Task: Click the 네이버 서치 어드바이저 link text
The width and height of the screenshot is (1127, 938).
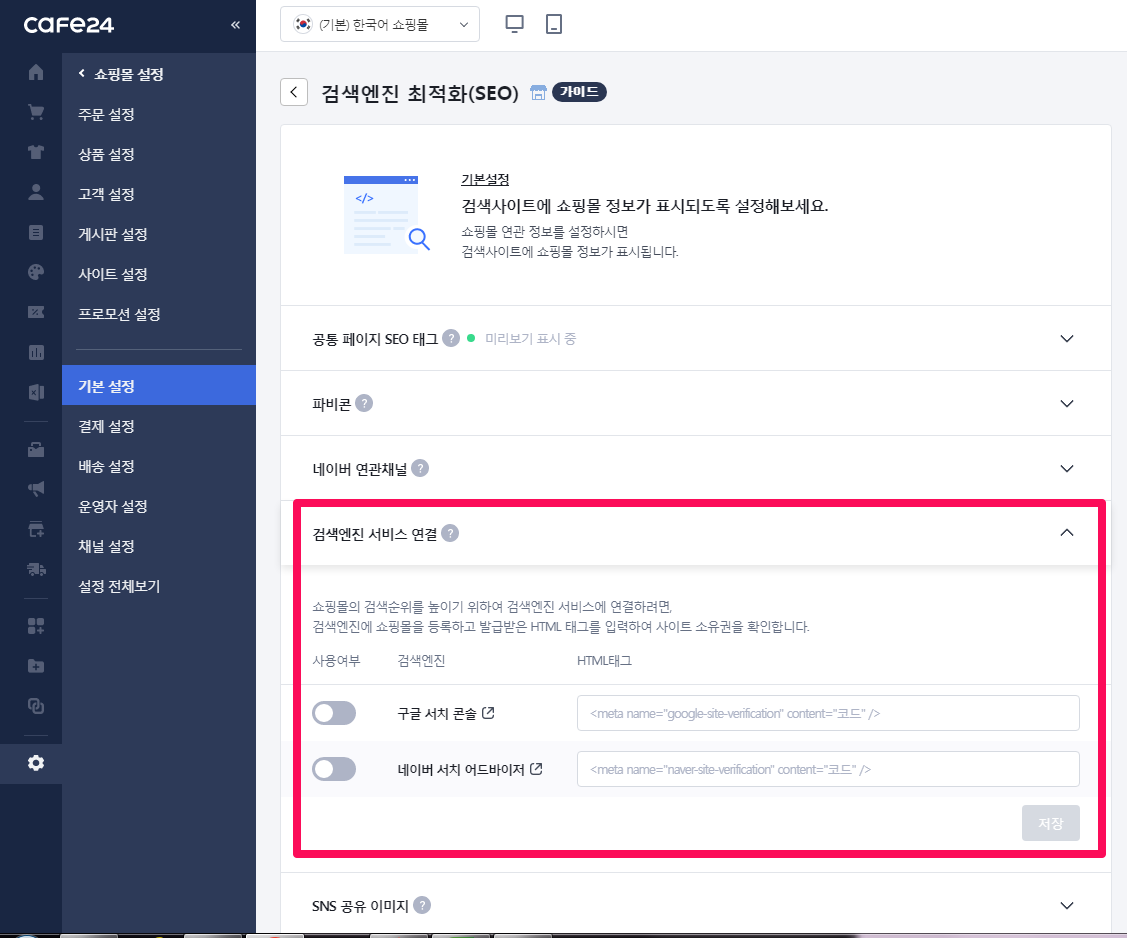Action: click(461, 769)
